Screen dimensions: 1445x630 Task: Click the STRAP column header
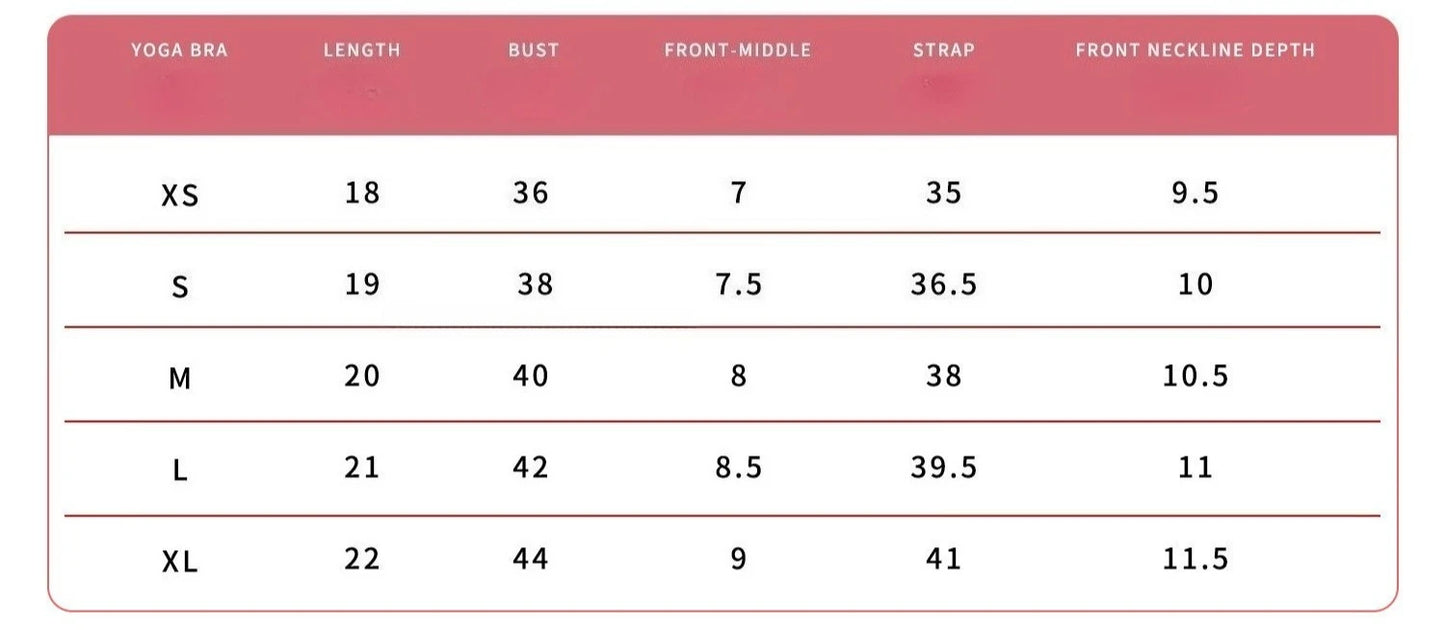click(x=943, y=50)
